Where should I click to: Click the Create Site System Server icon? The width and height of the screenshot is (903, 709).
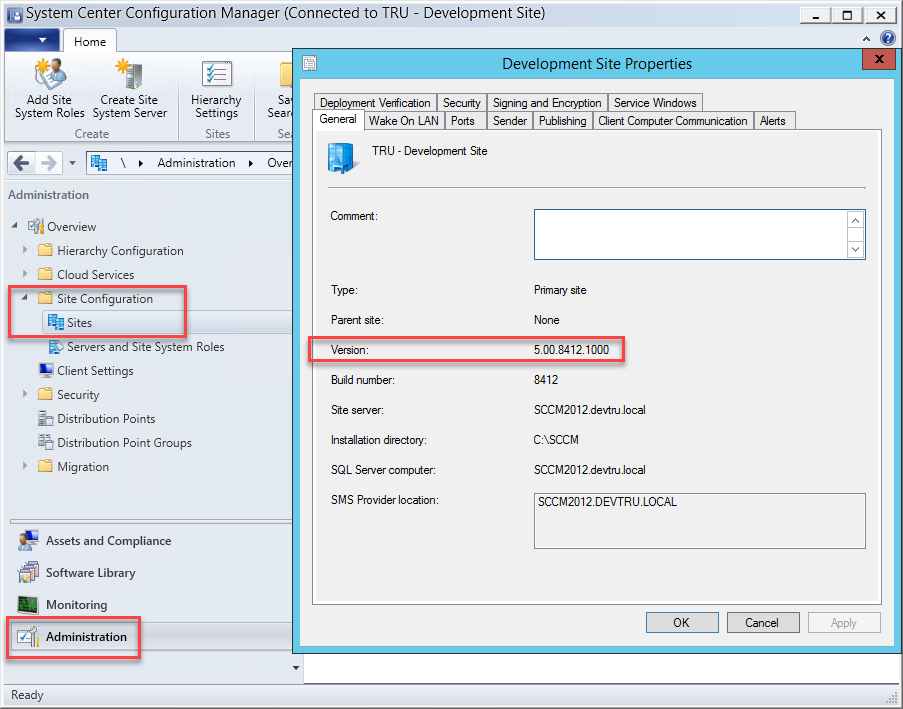click(x=129, y=74)
